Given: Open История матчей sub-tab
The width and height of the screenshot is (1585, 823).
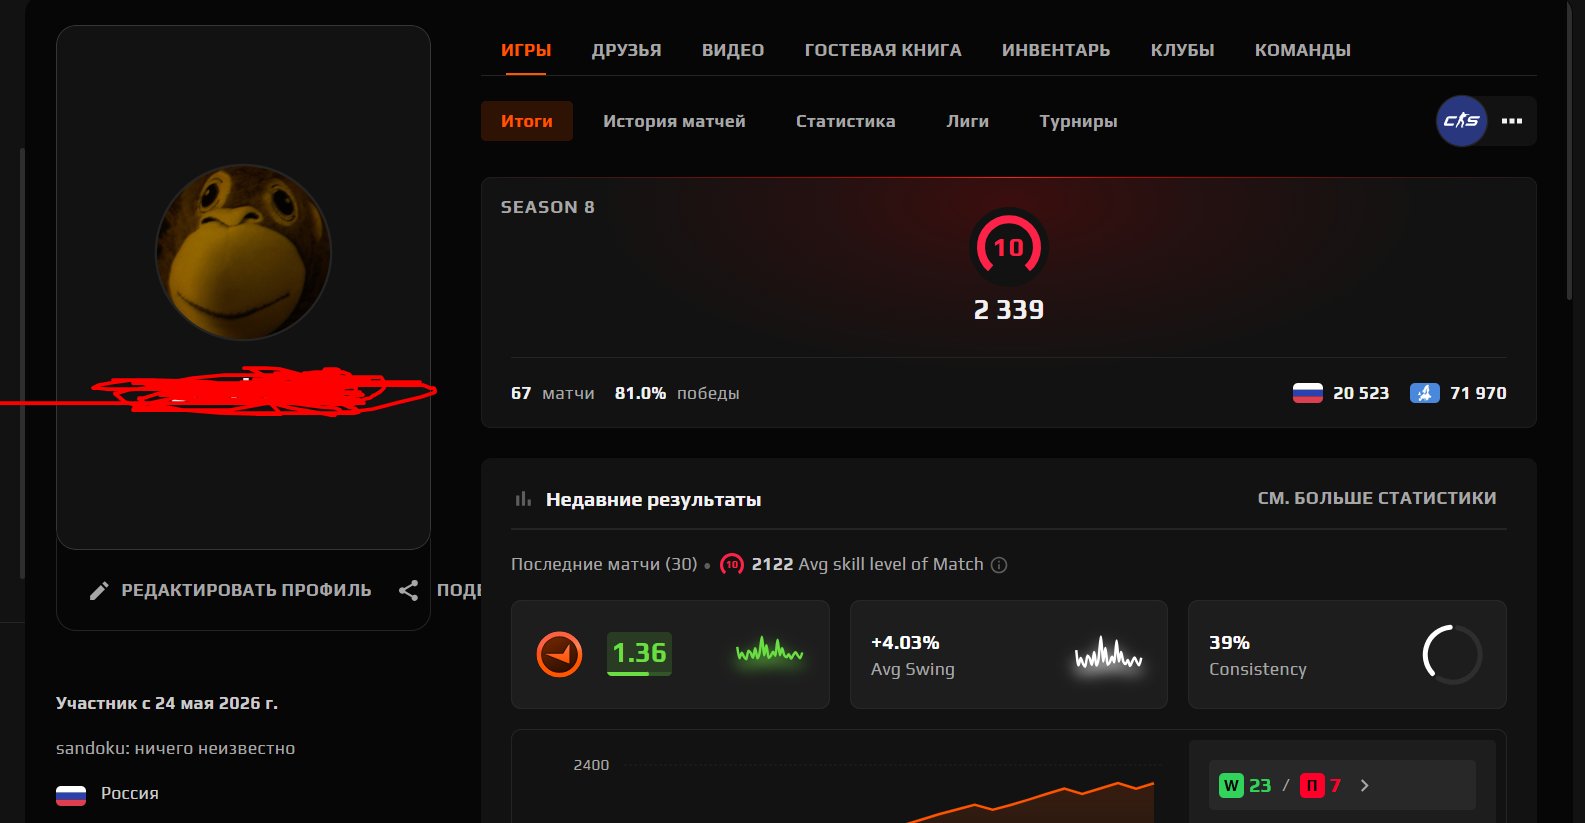Looking at the screenshot, I should point(674,121).
